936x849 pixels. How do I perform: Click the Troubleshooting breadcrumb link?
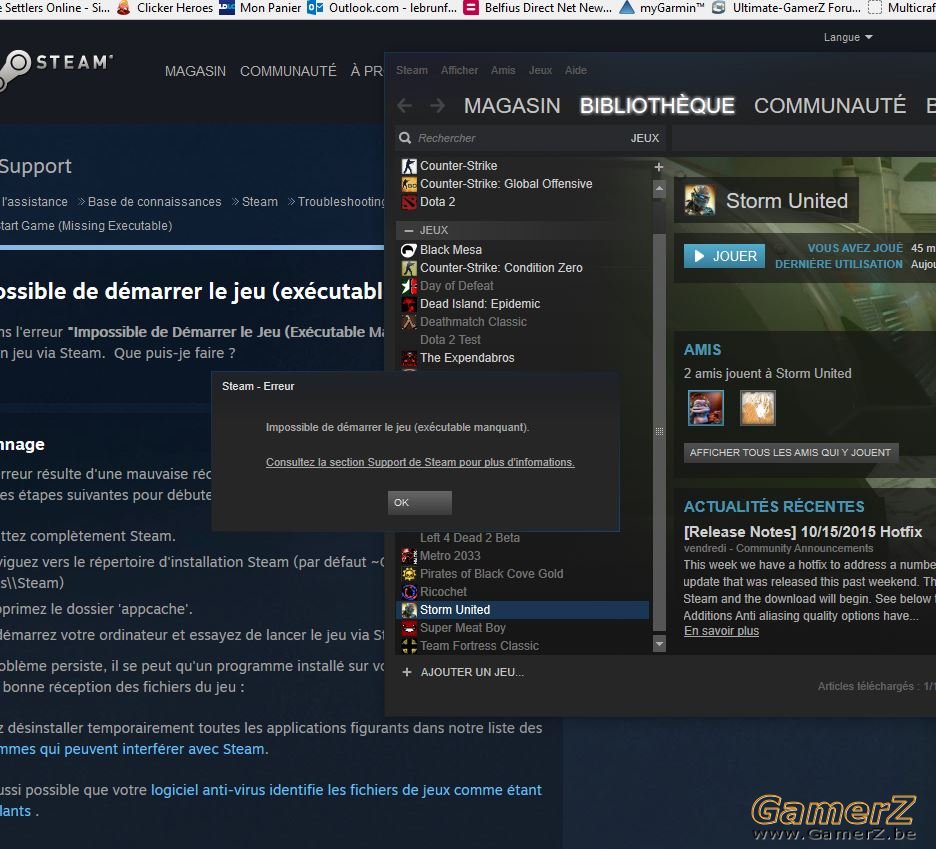[341, 202]
